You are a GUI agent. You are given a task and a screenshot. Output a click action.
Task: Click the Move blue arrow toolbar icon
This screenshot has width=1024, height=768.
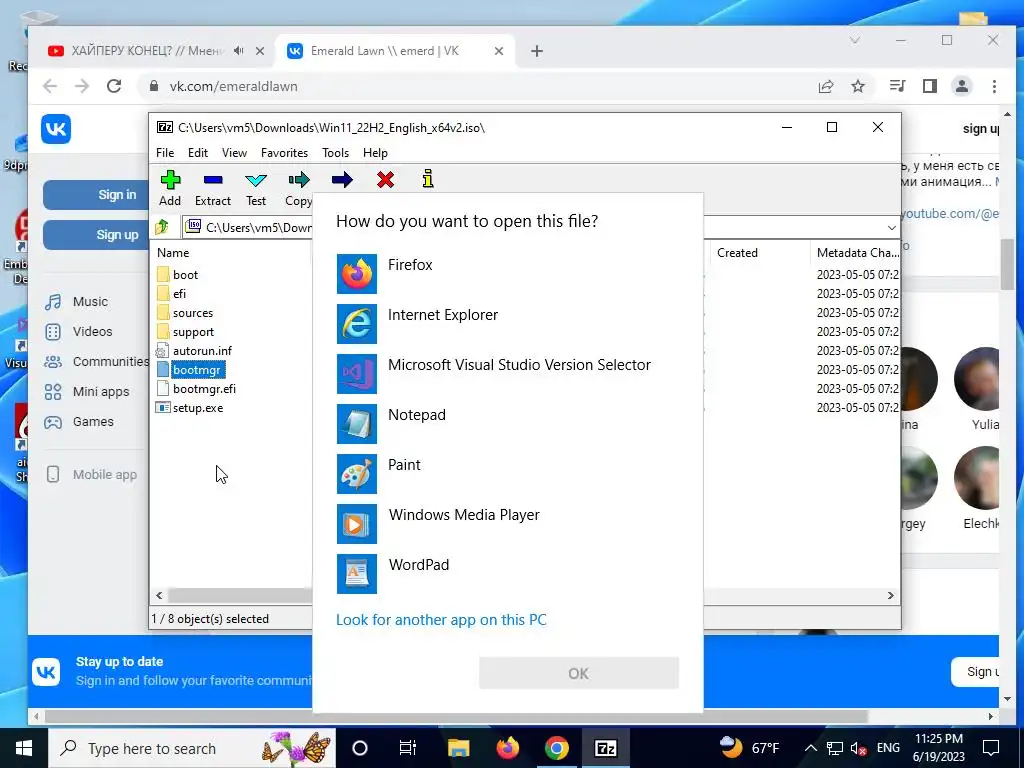coord(342,180)
